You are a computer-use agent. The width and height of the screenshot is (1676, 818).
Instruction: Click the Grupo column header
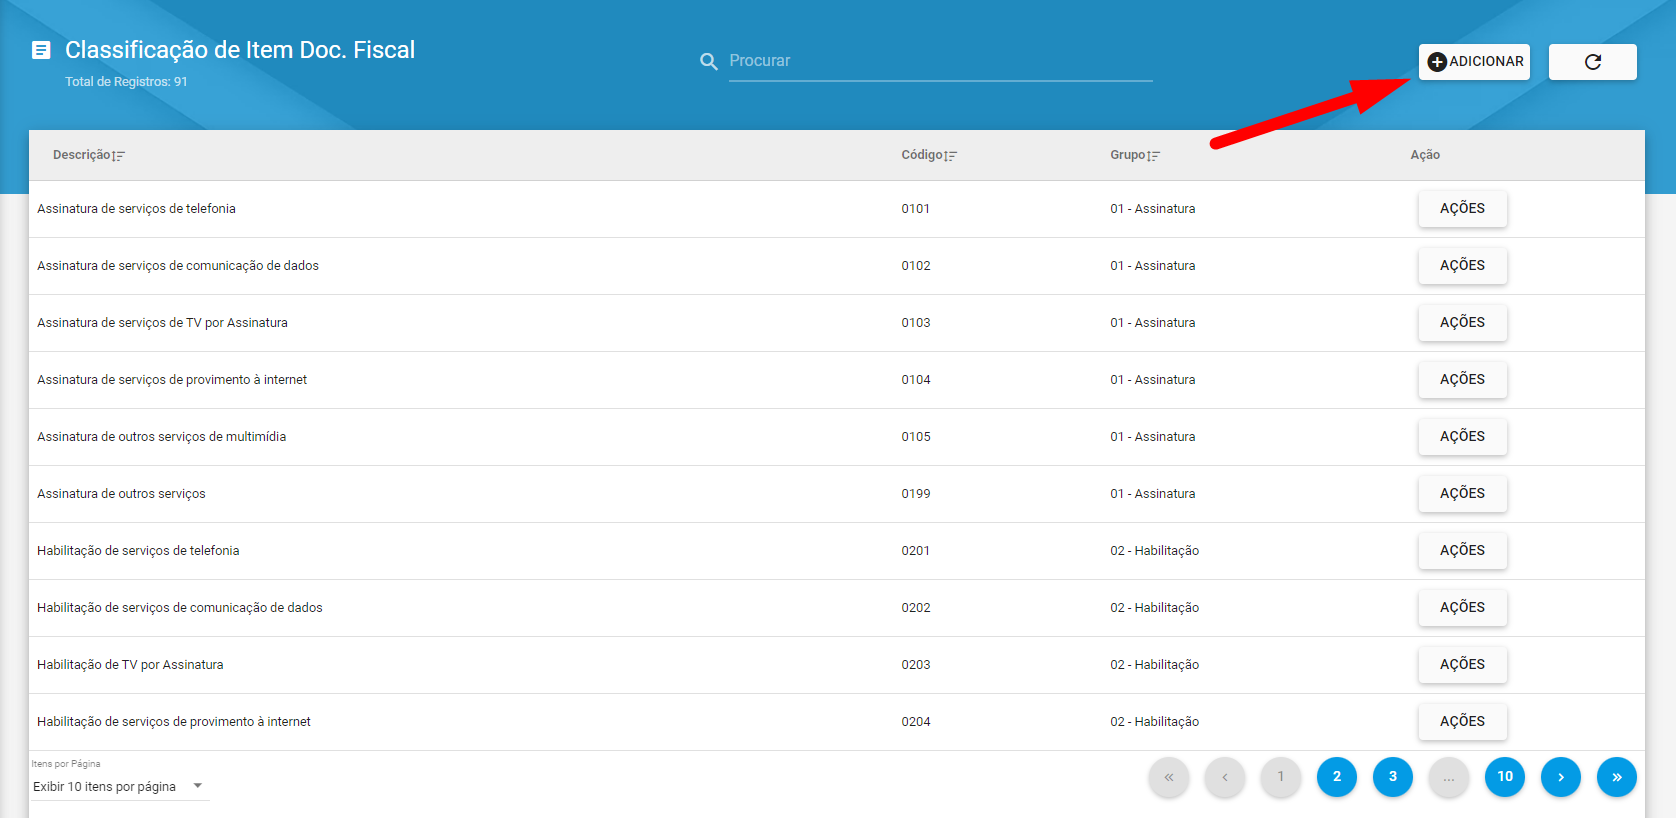tap(1127, 155)
